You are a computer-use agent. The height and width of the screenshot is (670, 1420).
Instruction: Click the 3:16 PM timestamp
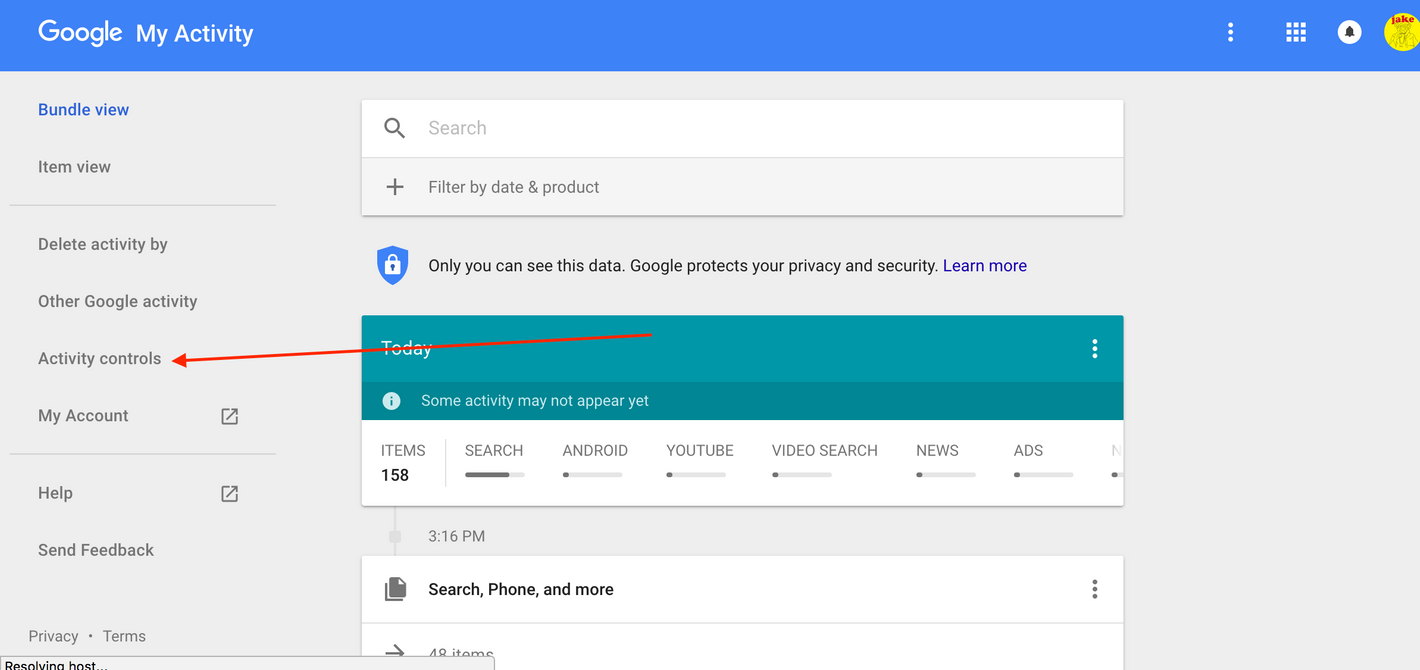click(456, 536)
